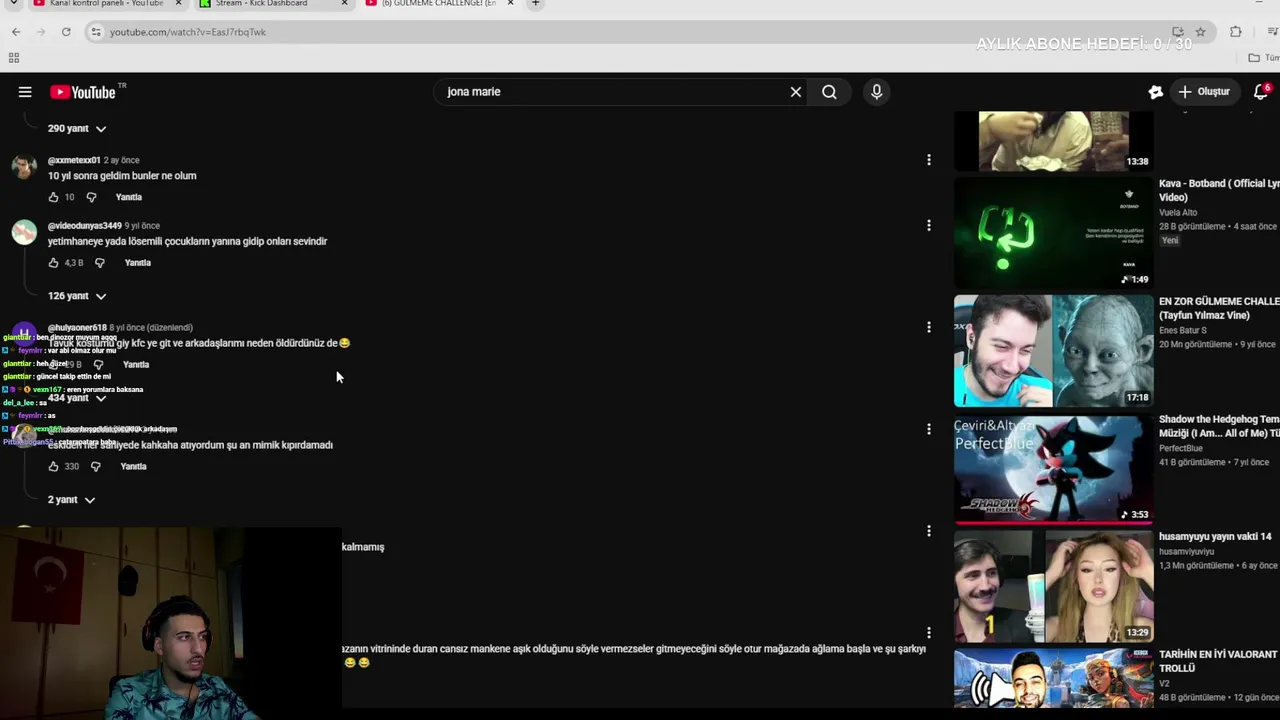Select the GÜLMEME CHALLENGE tab

(x=438, y=4)
